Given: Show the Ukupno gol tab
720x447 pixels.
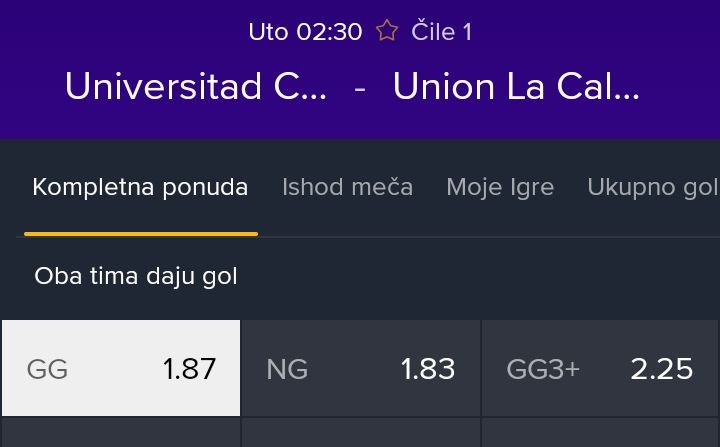Looking at the screenshot, I should point(652,187).
